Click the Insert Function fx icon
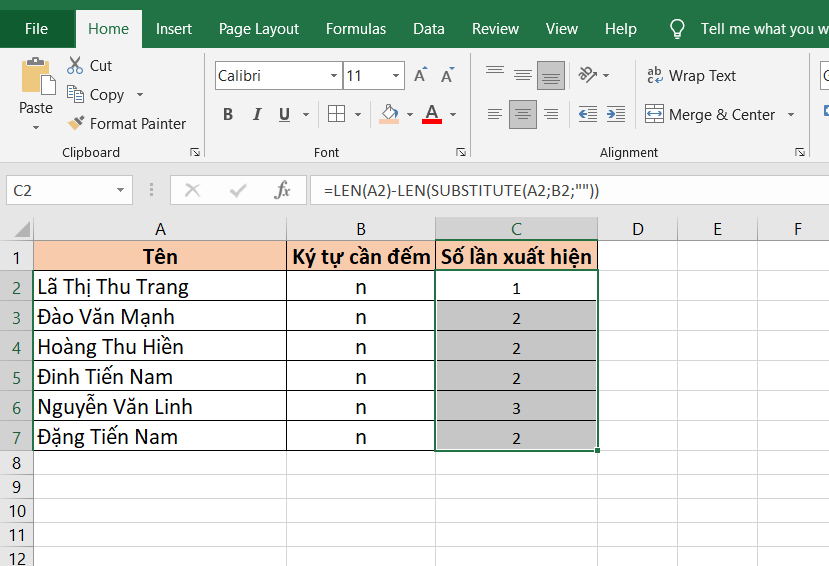The width and height of the screenshot is (829, 566). (x=283, y=190)
